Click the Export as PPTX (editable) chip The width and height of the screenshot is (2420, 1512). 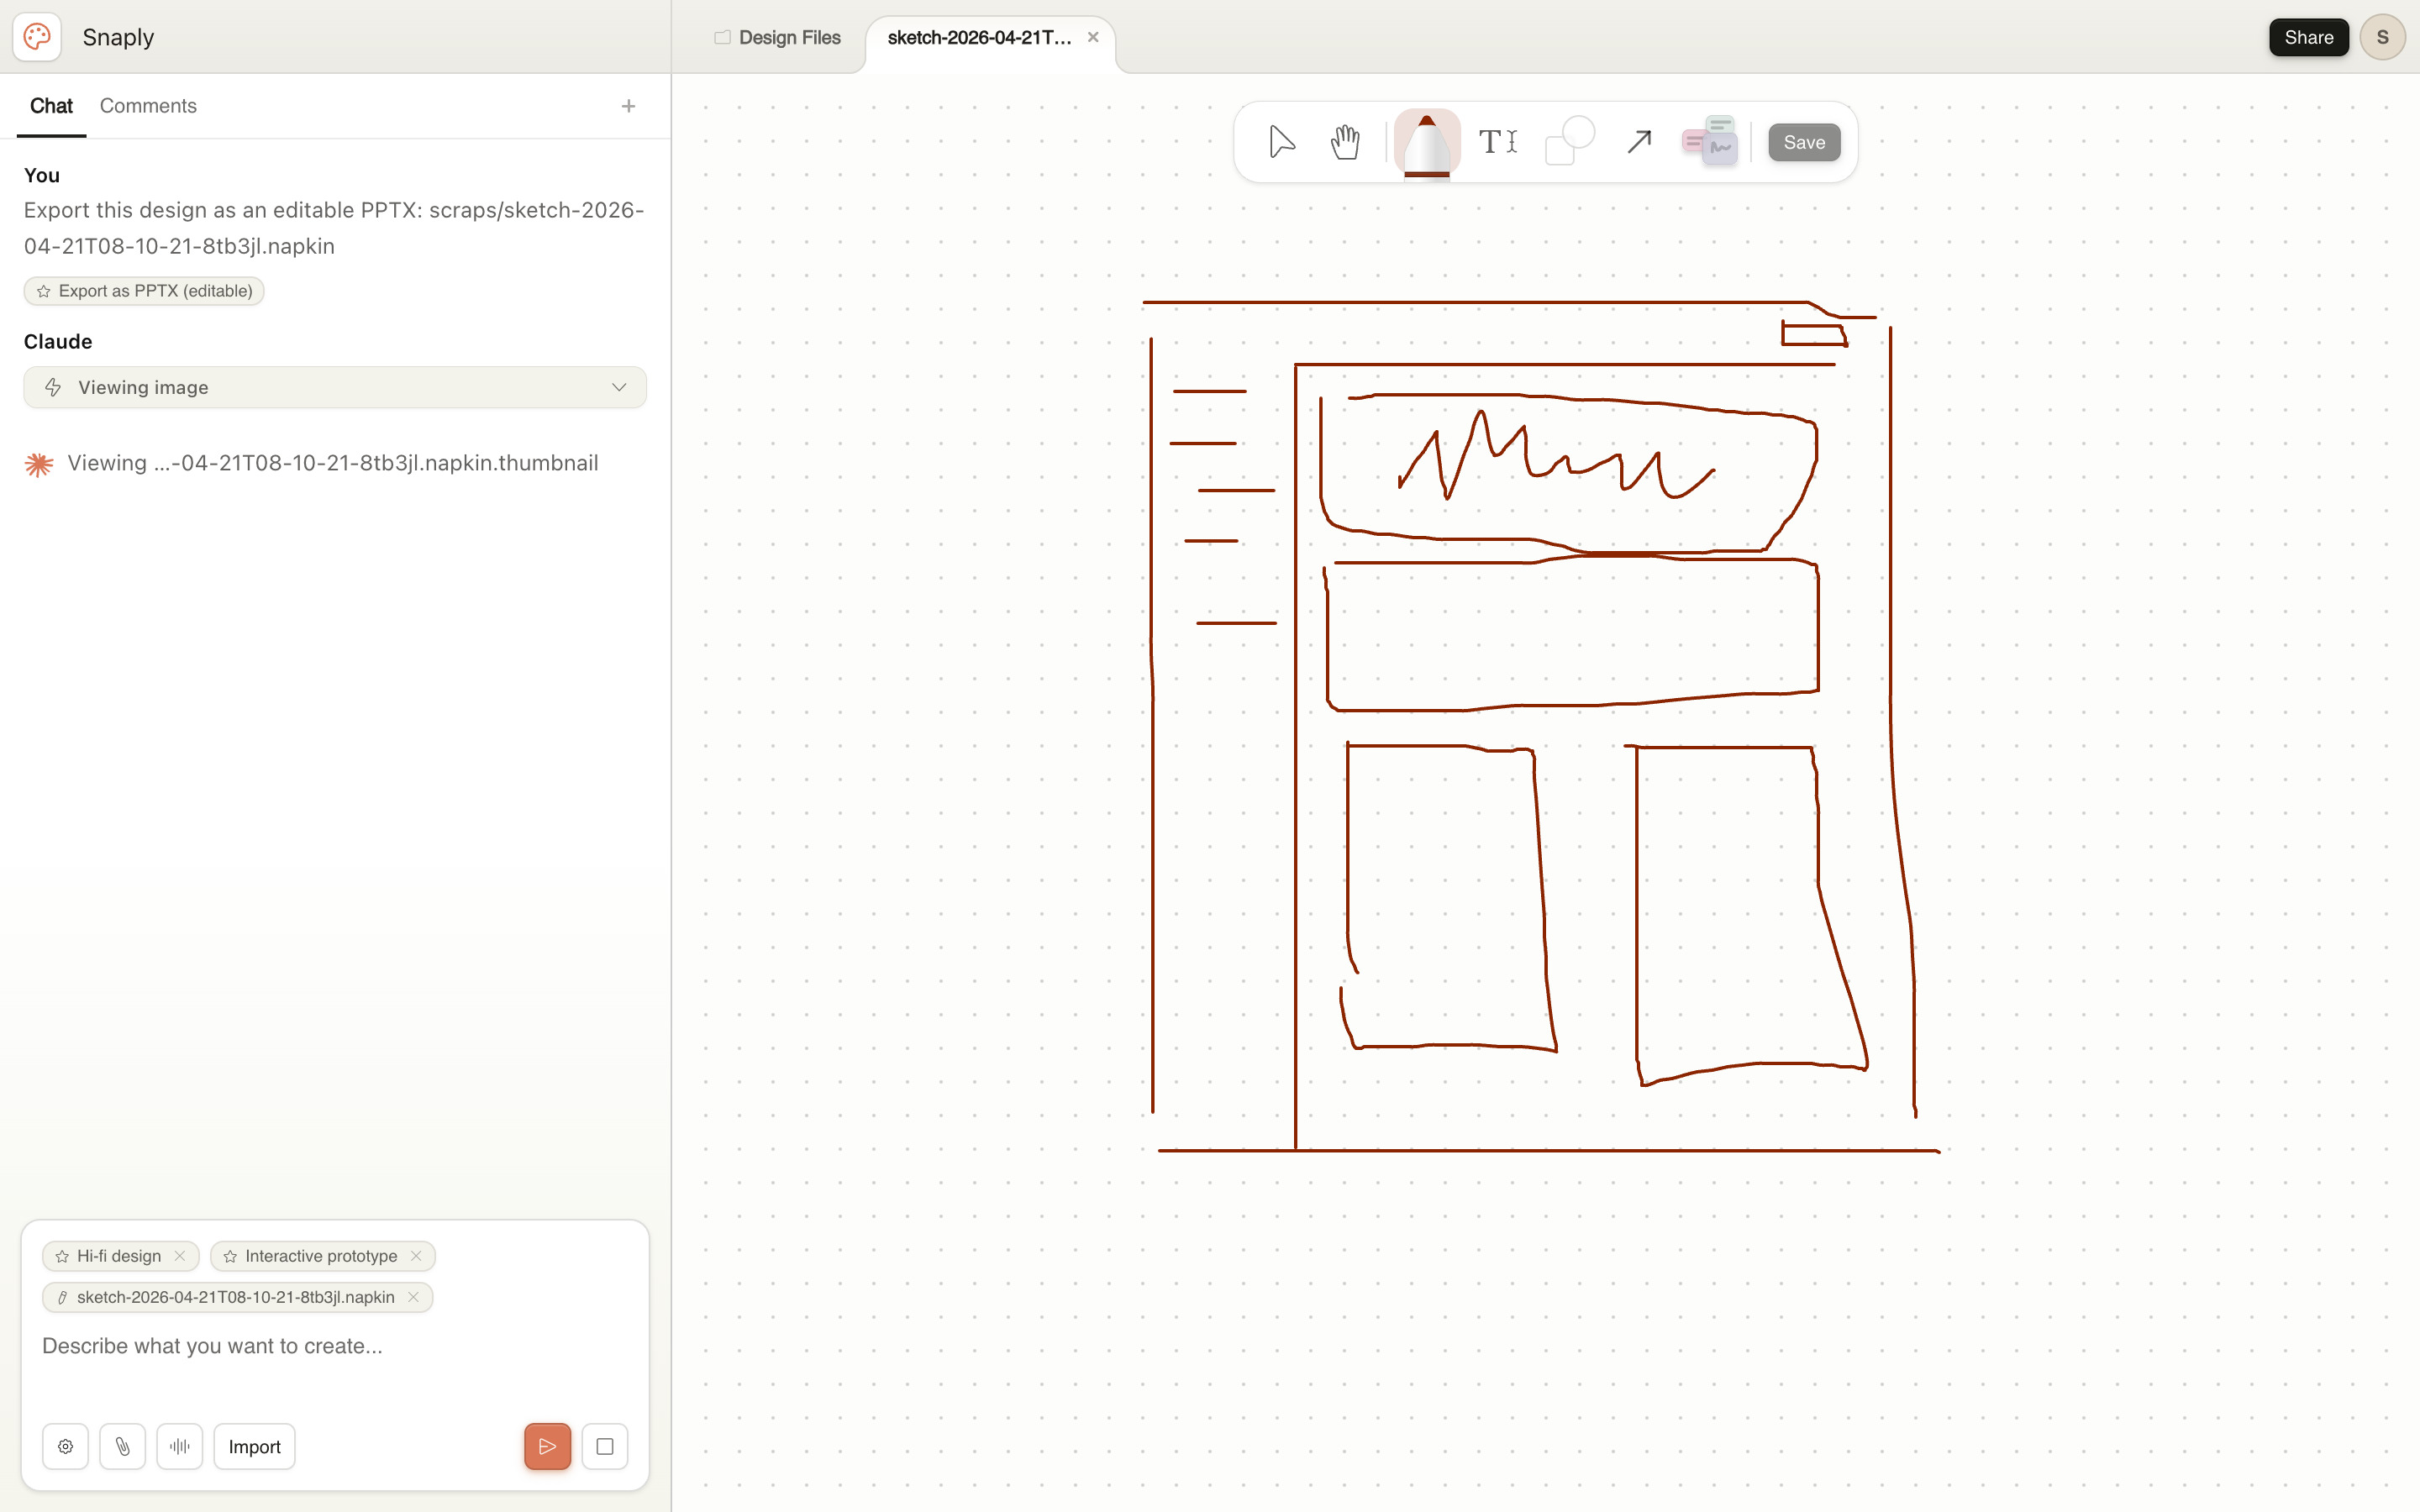[x=144, y=291]
